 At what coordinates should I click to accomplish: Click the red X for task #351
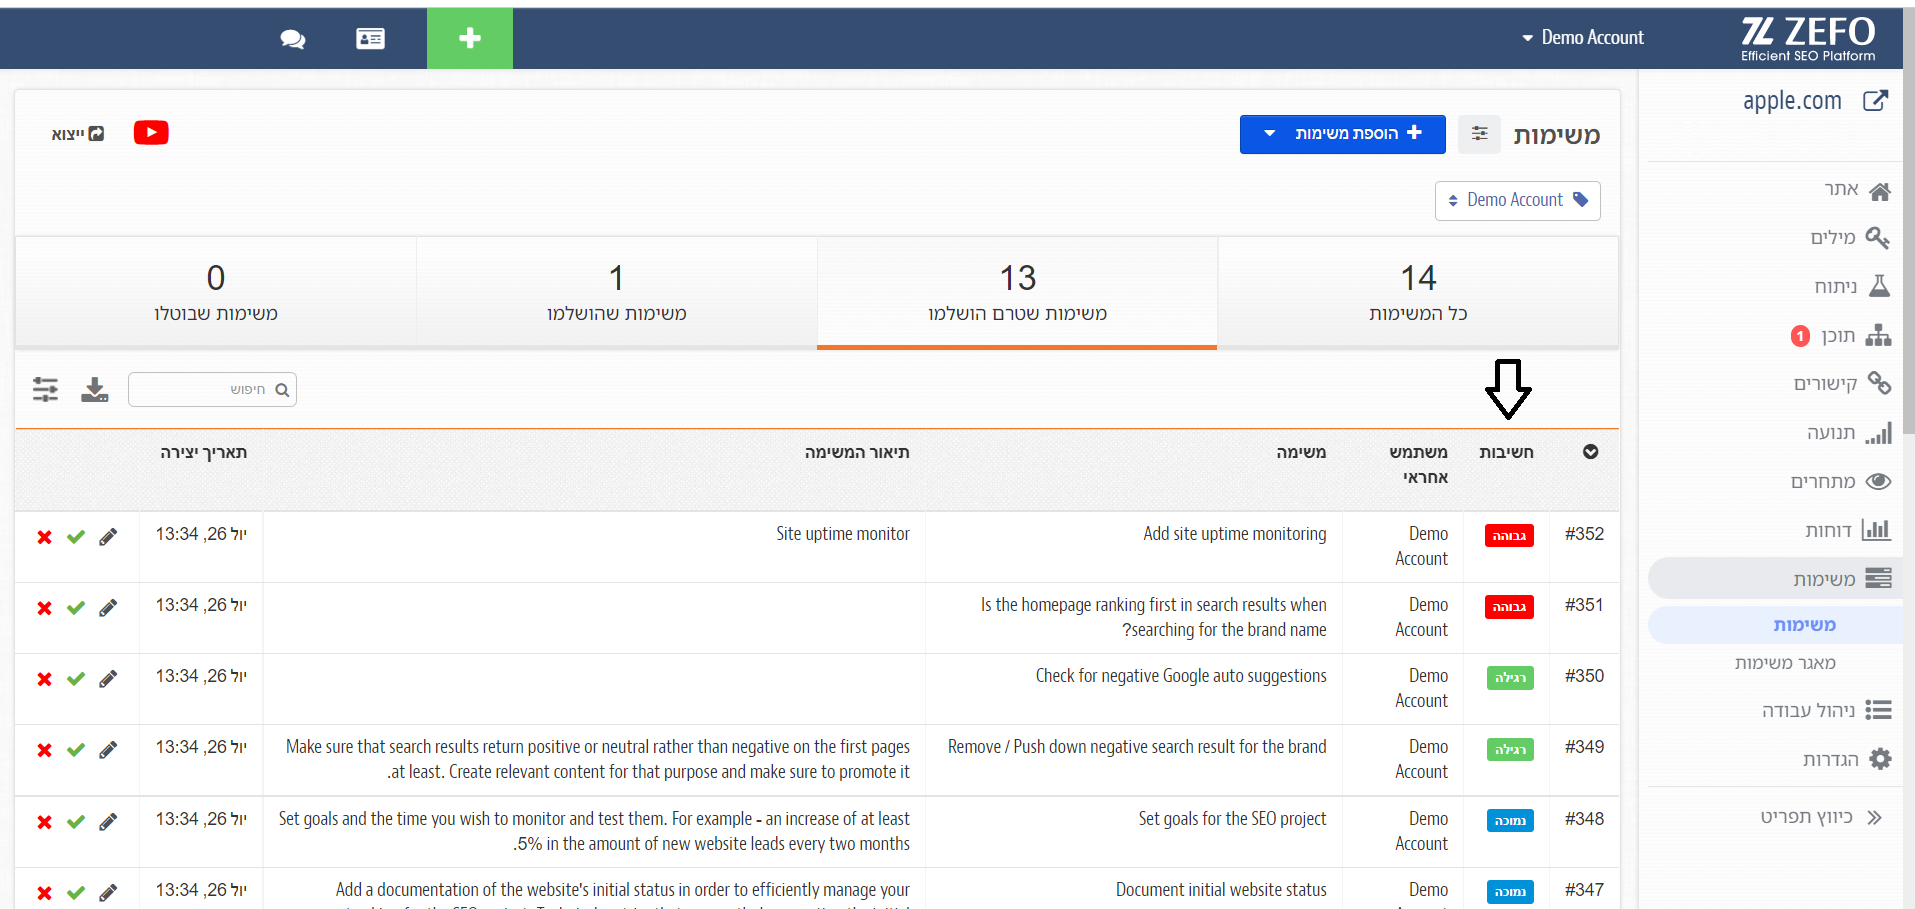pyautogui.click(x=44, y=608)
